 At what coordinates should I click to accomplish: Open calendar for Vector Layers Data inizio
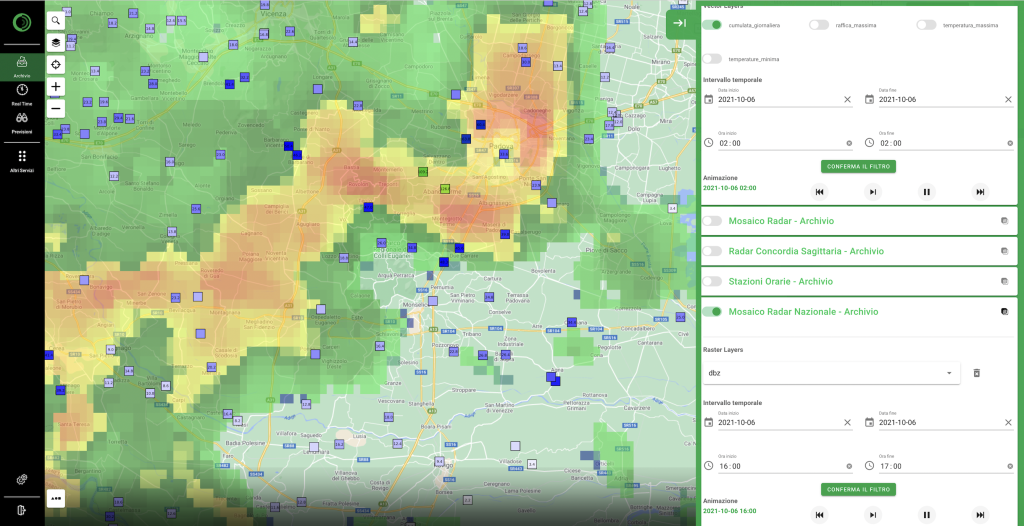coord(709,99)
